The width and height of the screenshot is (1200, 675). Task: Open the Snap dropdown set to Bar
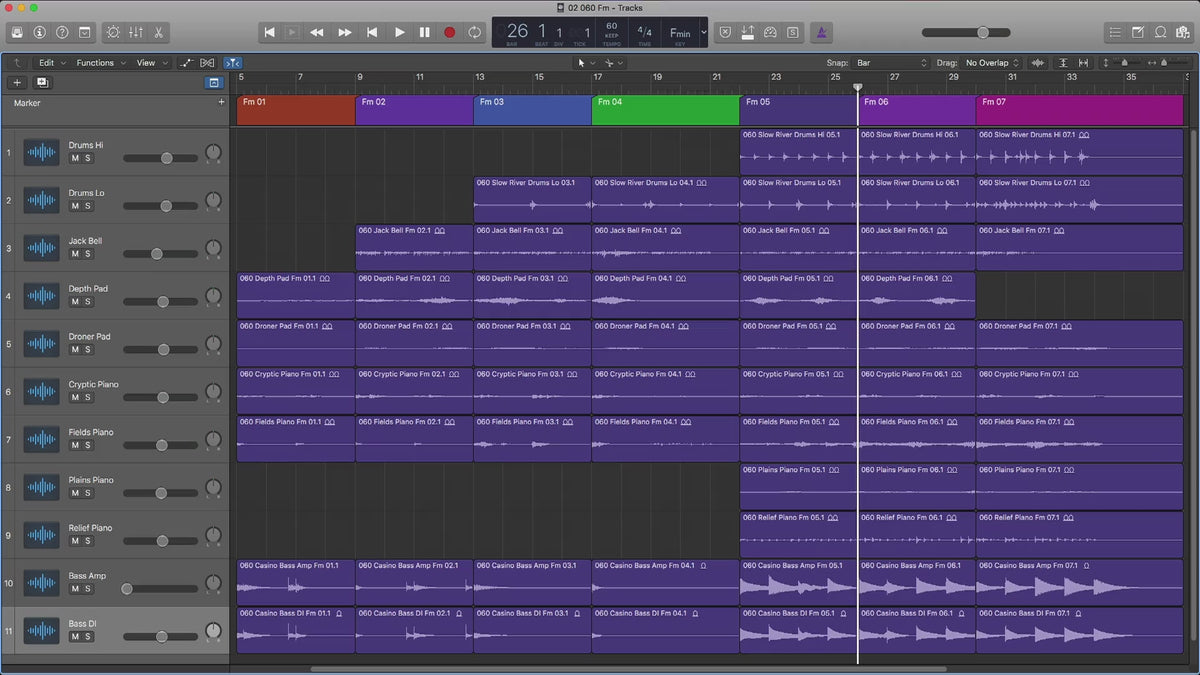point(889,63)
